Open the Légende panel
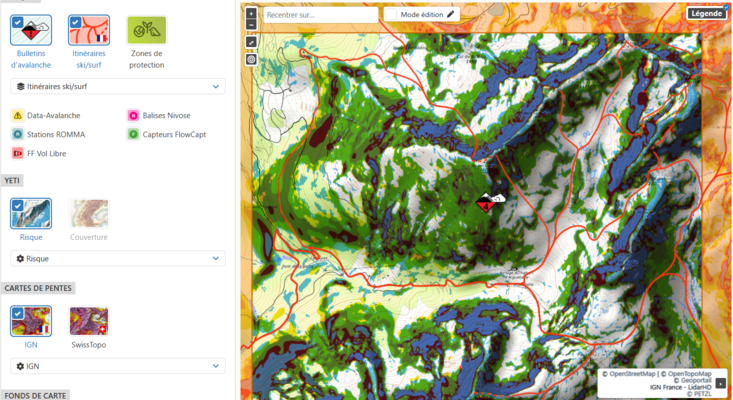 coord(705,13)
